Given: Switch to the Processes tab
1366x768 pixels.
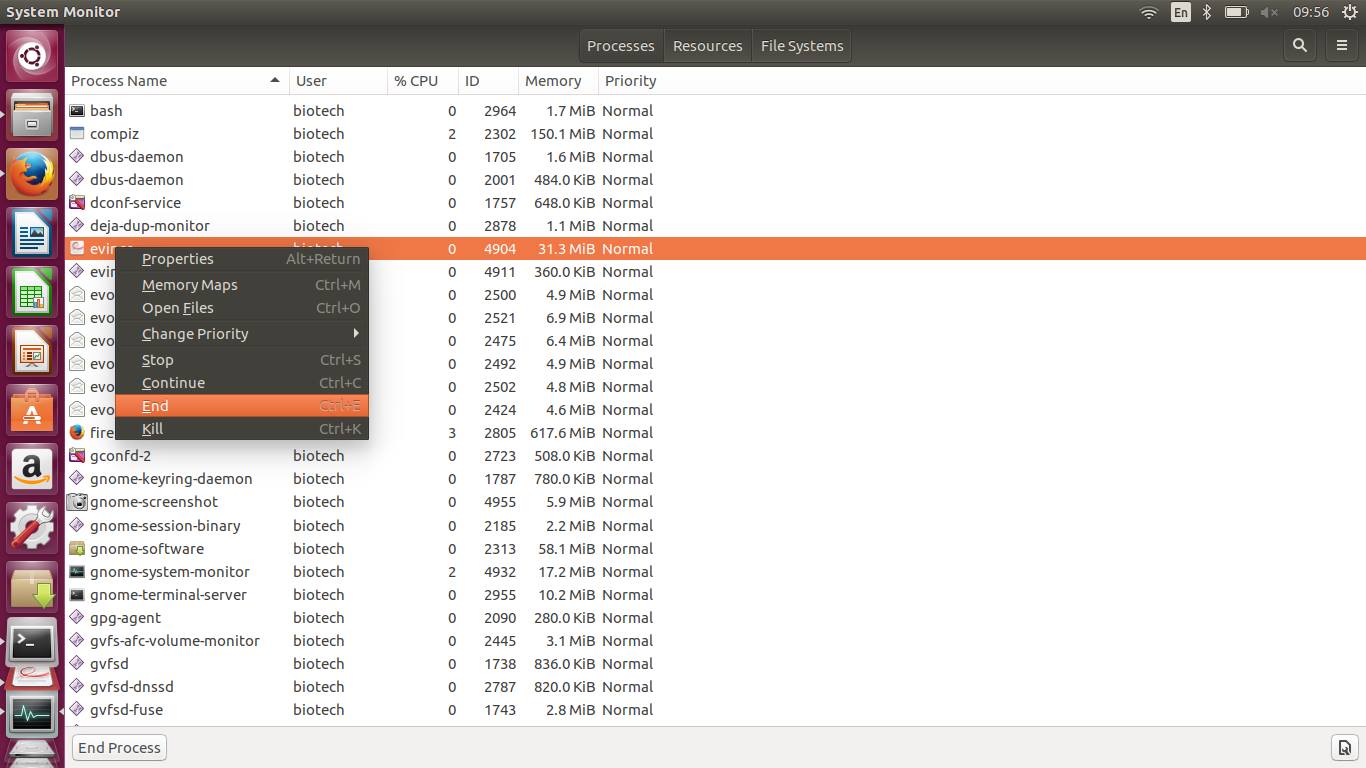Looking at the screenshot, I should coord(620,45).
